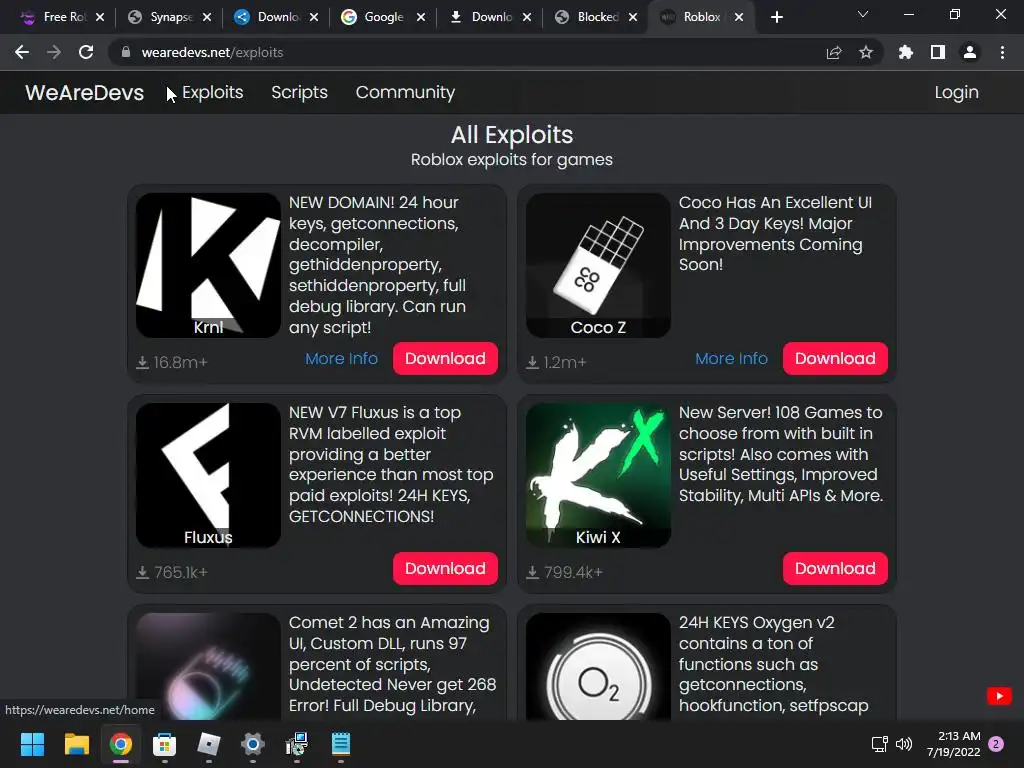Click the network tray icon

880,744
